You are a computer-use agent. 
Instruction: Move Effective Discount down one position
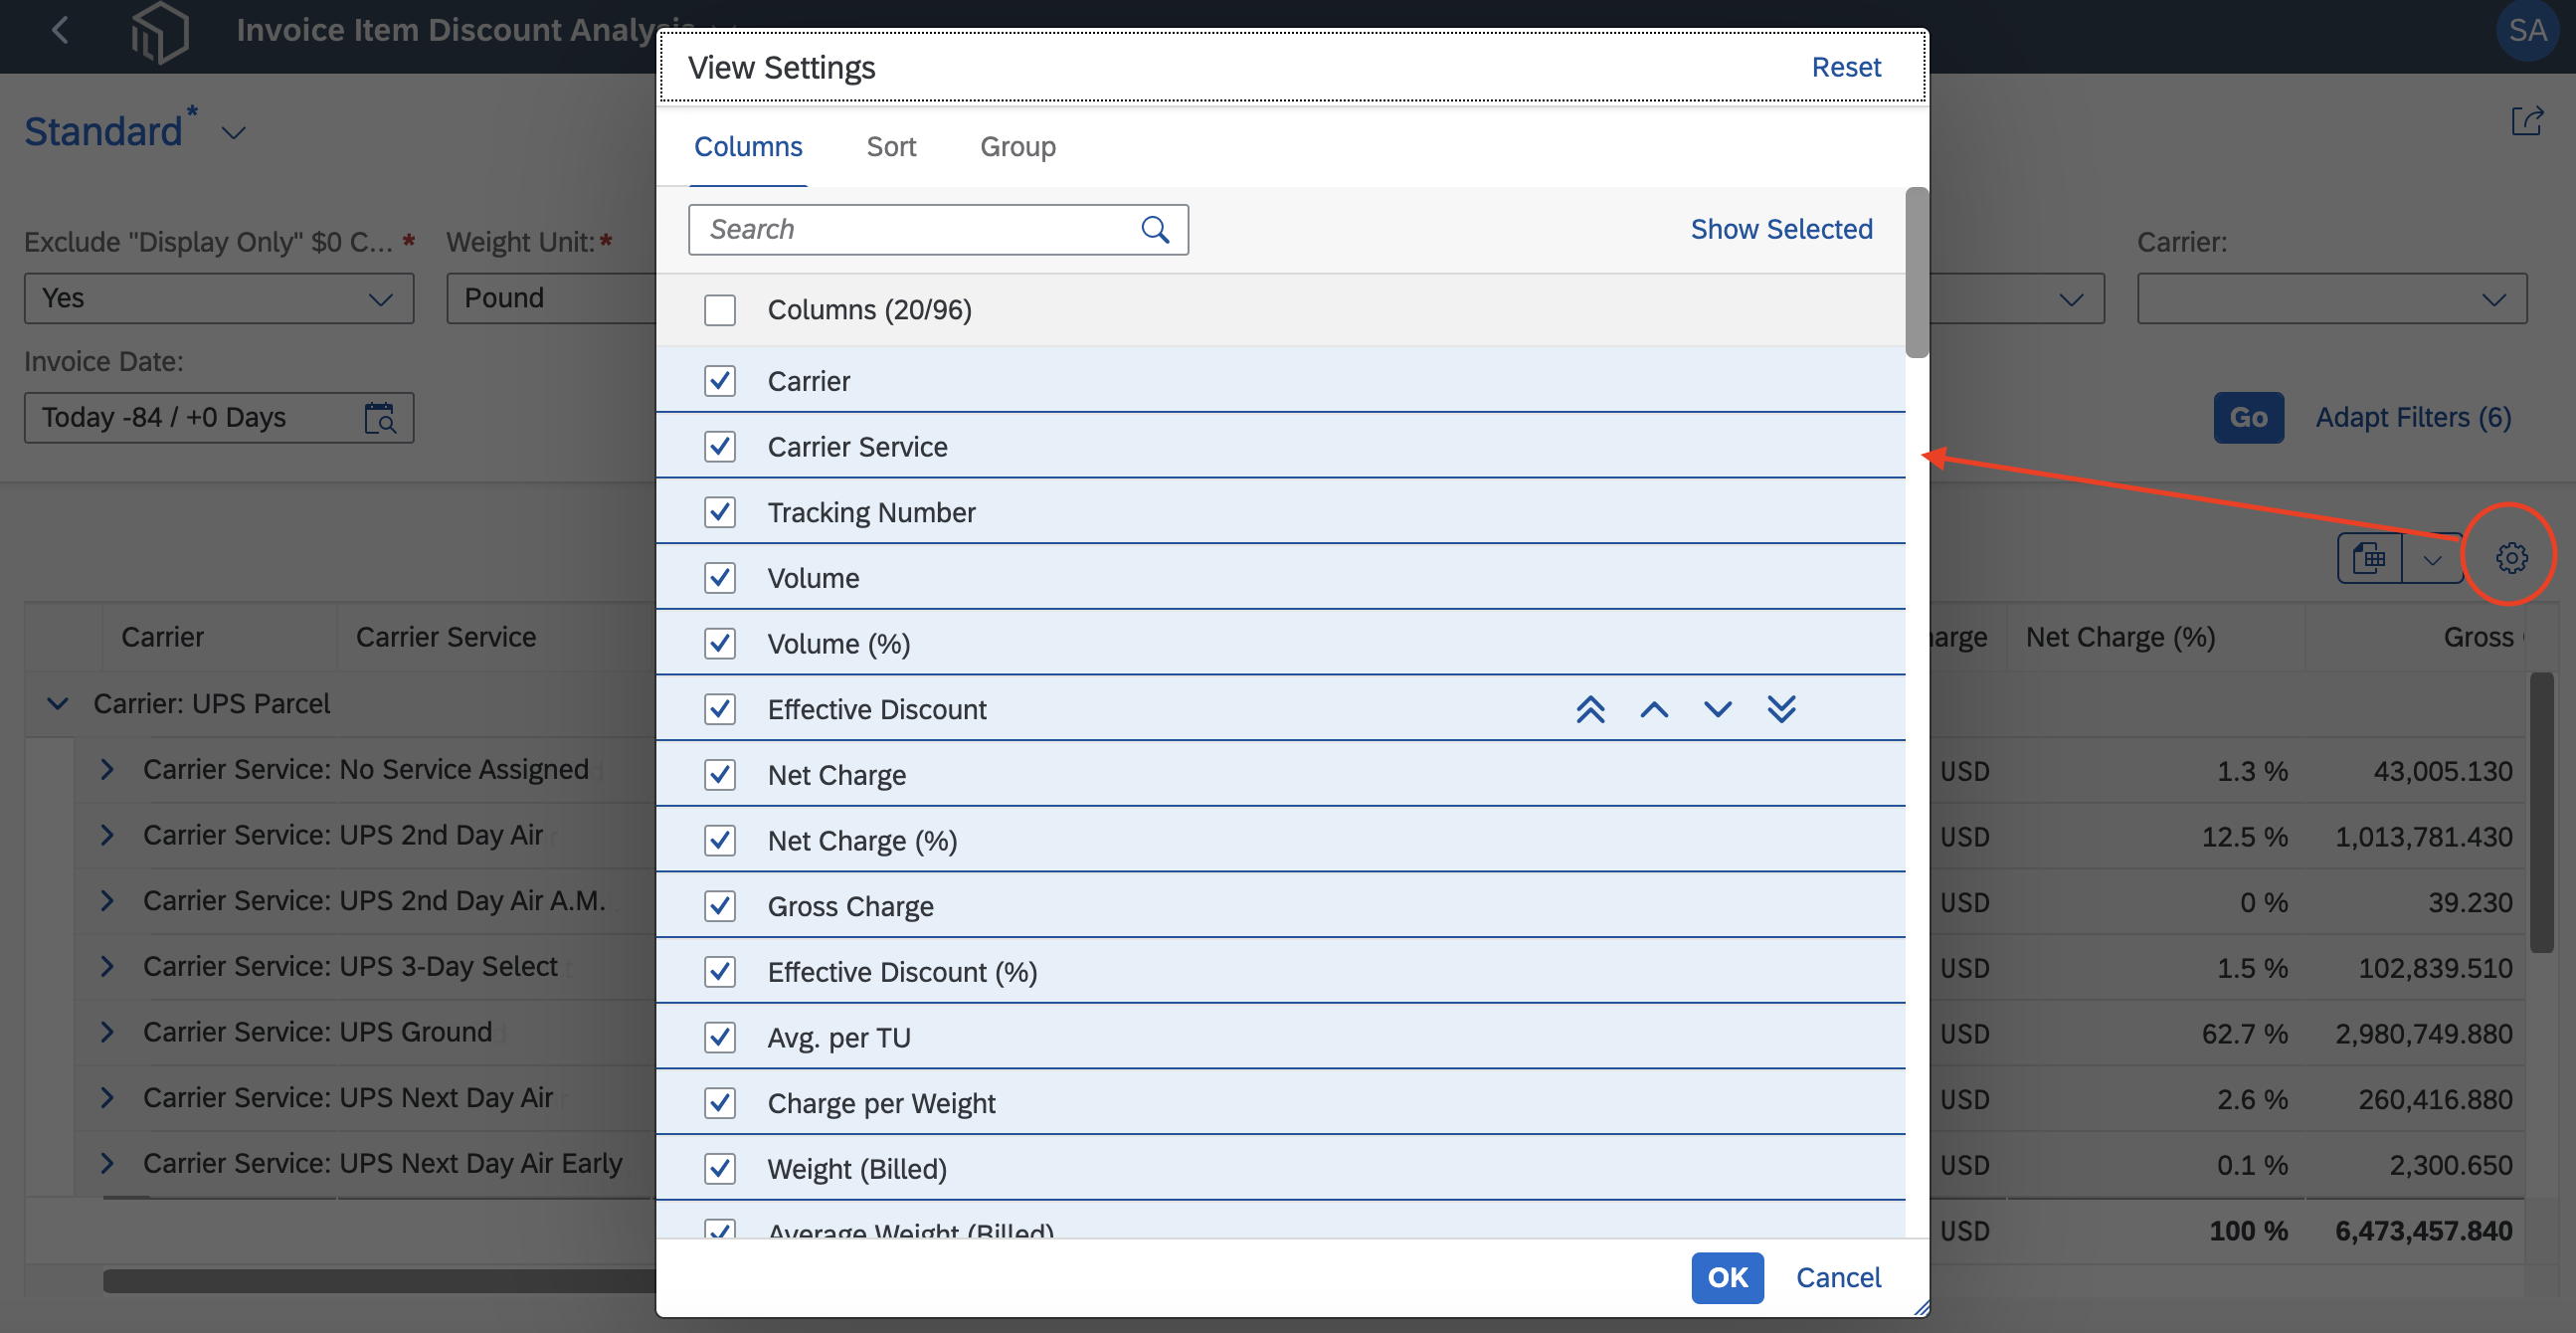click(x=1717, y=709)
